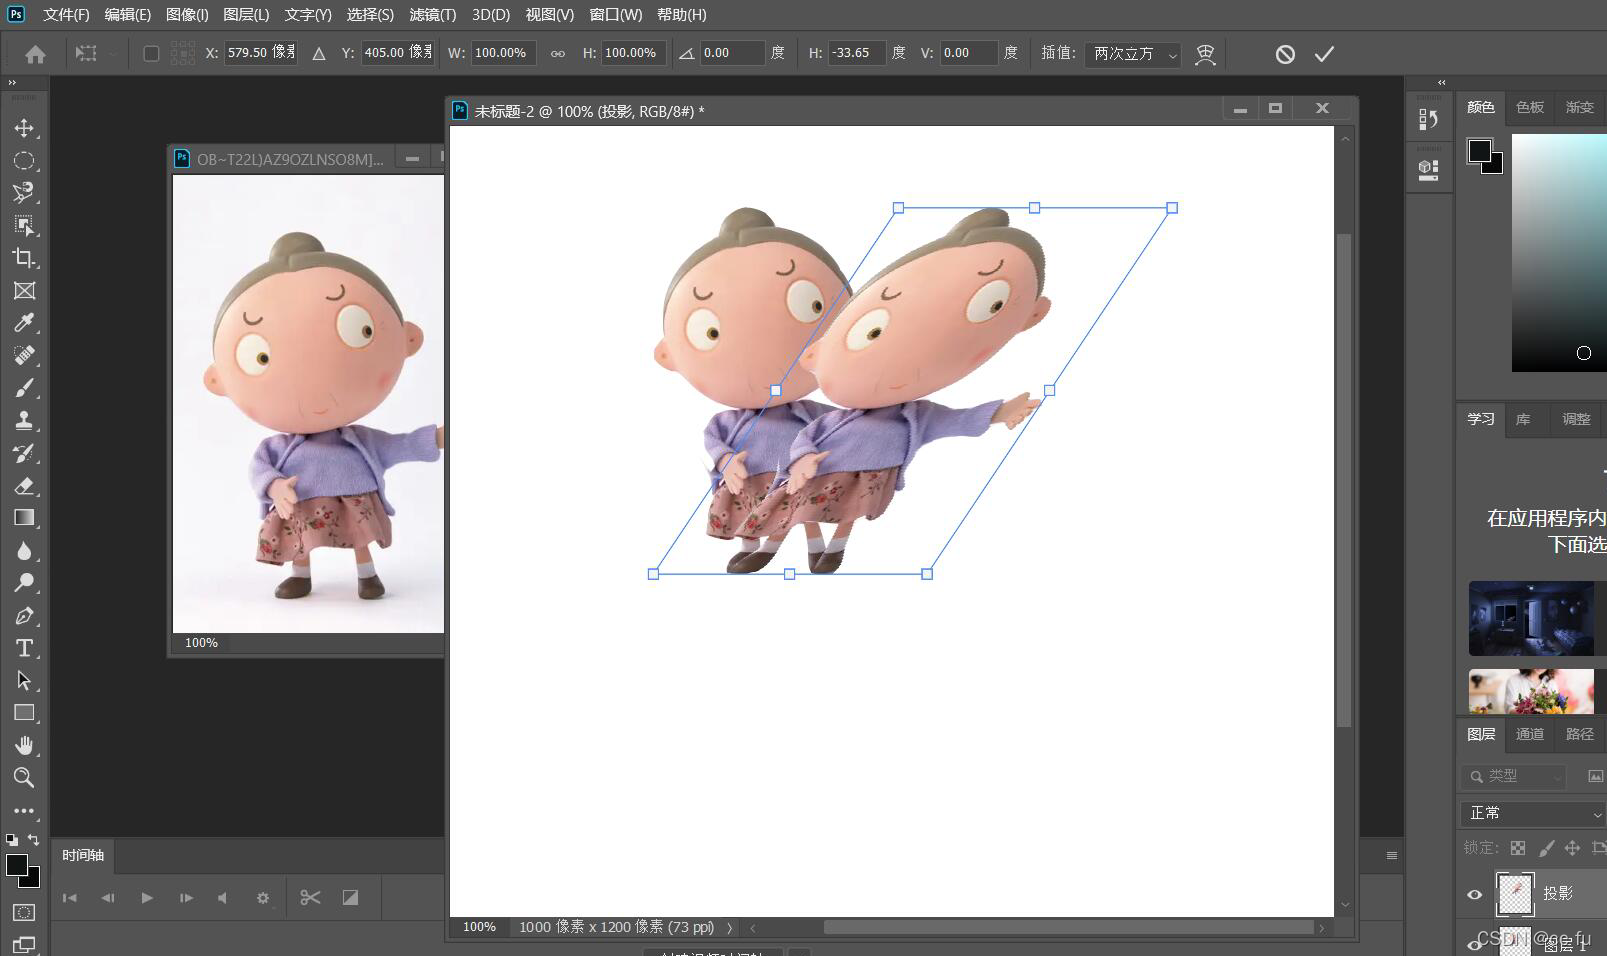The image size is (1607, 956).
Task: Pick a color in the color field
Action: (x=1559, y=253)
